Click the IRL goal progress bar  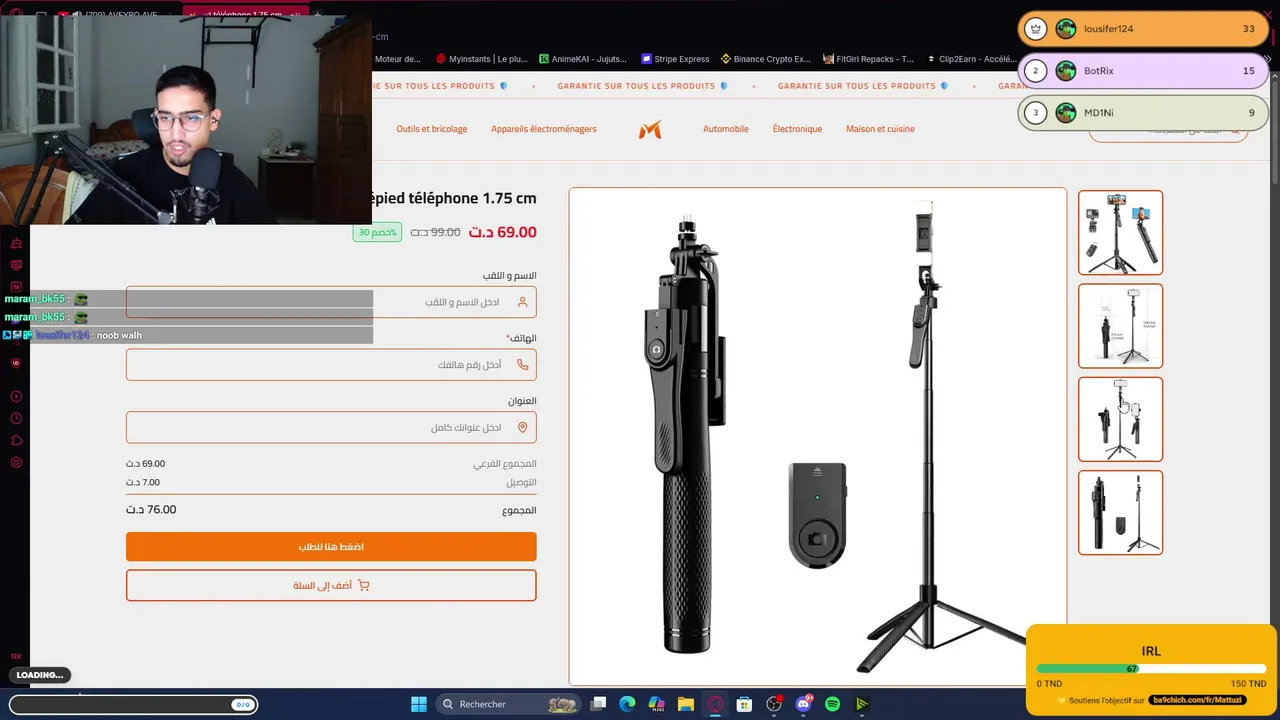pos(1151,669)
